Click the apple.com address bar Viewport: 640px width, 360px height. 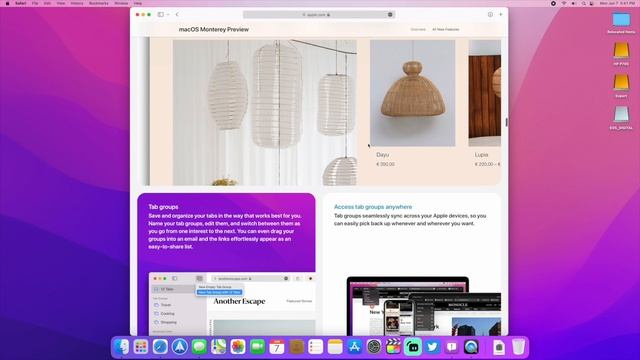click(x=319, y=15)
